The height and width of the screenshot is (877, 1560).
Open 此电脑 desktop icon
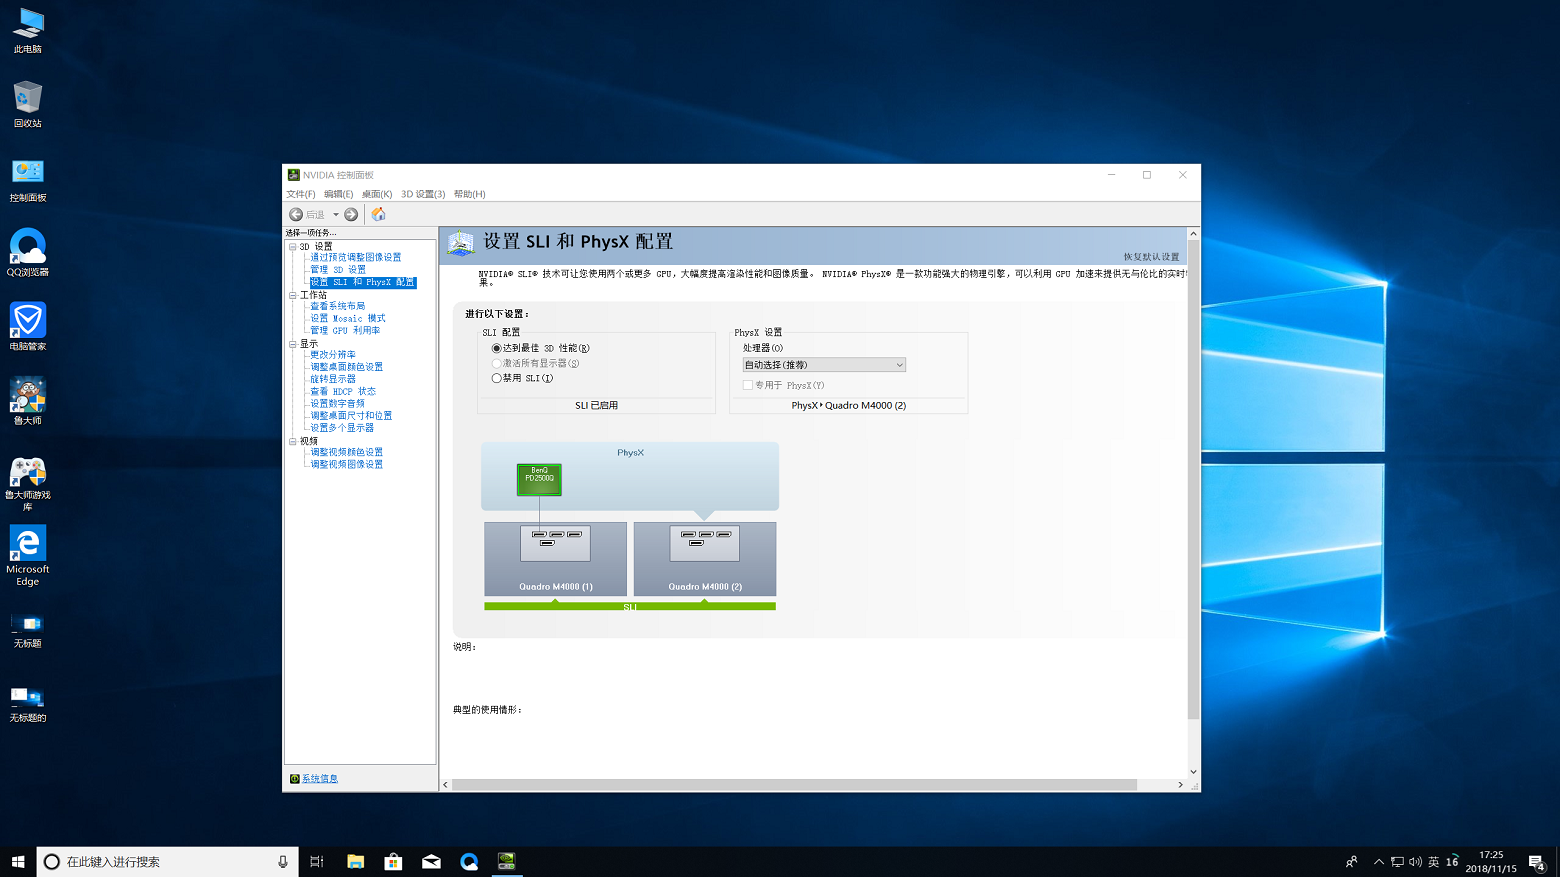(x=28, y=30)
